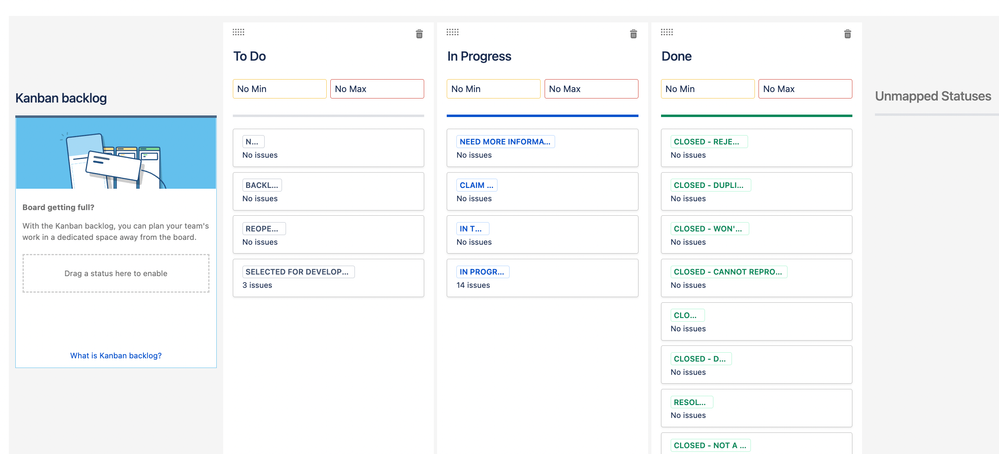Select the N... status card in To Do
Viewport: 999px width, 454px height.
tap(328, 148)
